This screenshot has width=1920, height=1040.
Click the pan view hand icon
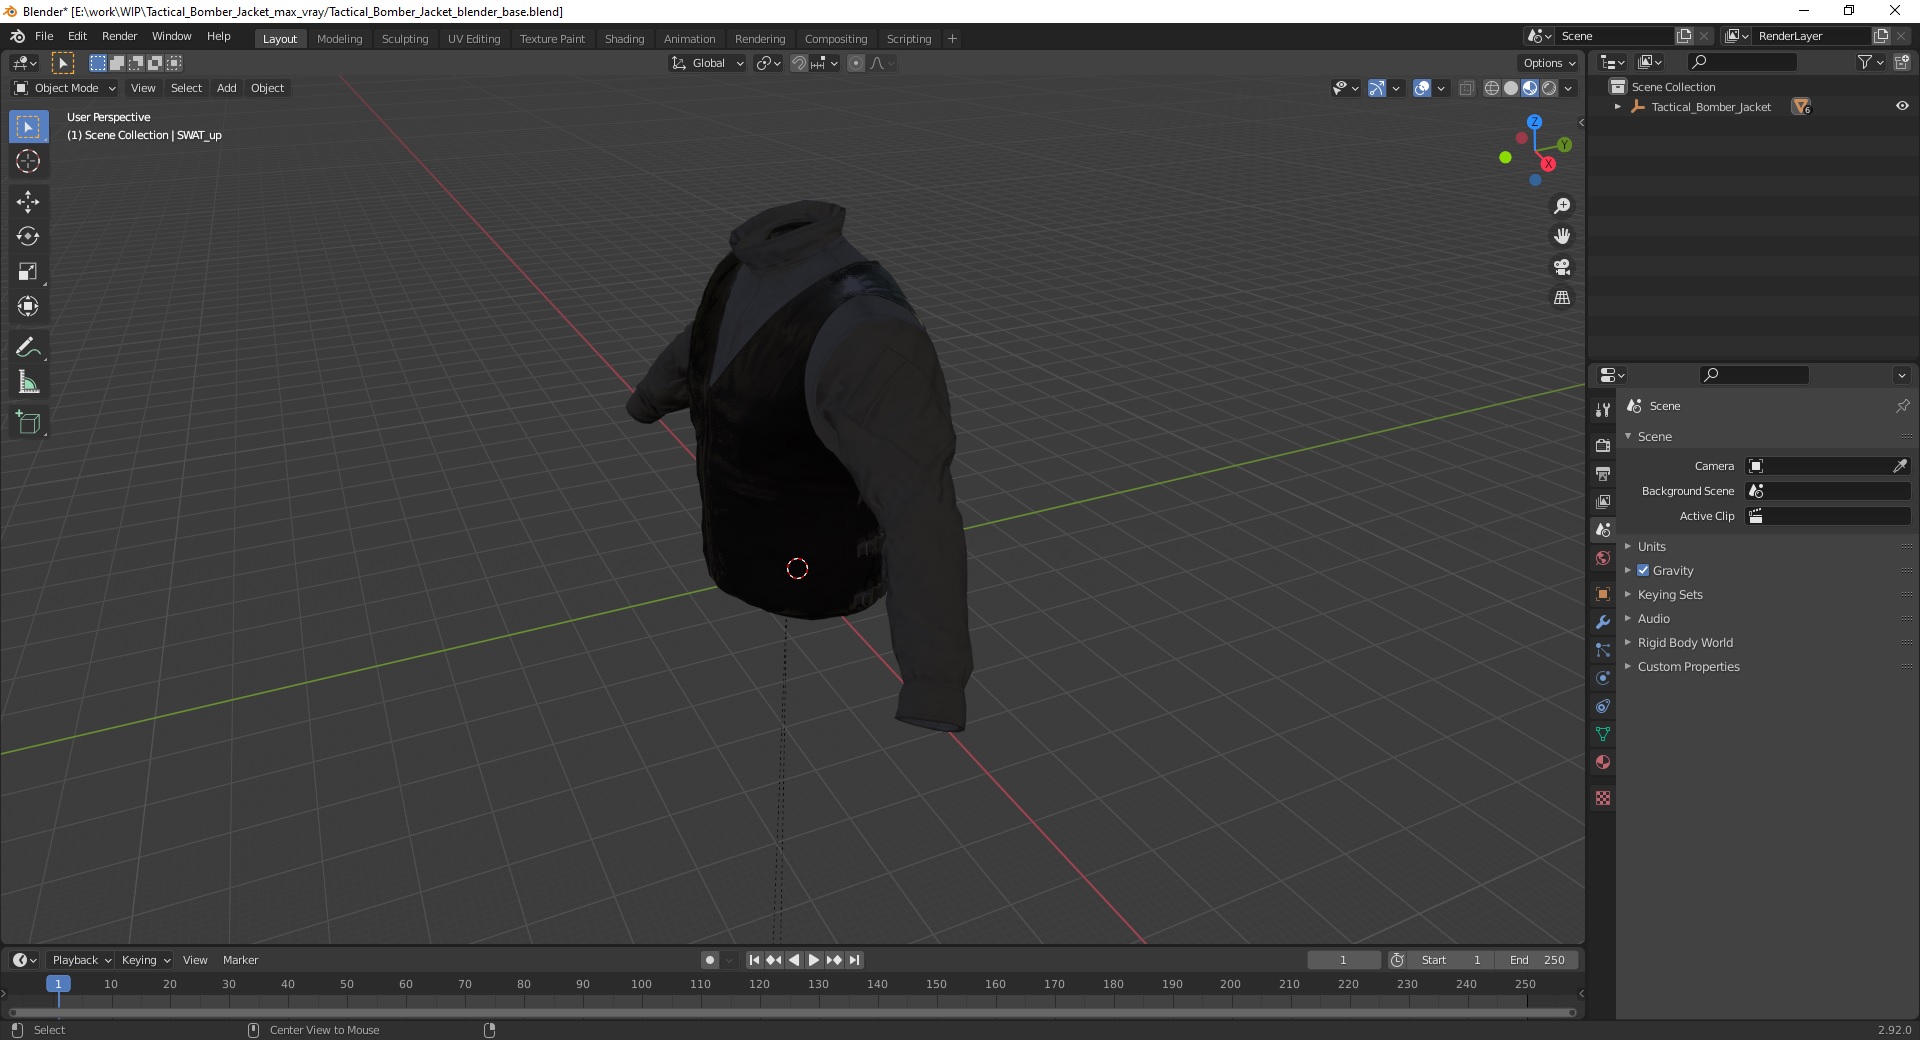(x=1562, y=236)
